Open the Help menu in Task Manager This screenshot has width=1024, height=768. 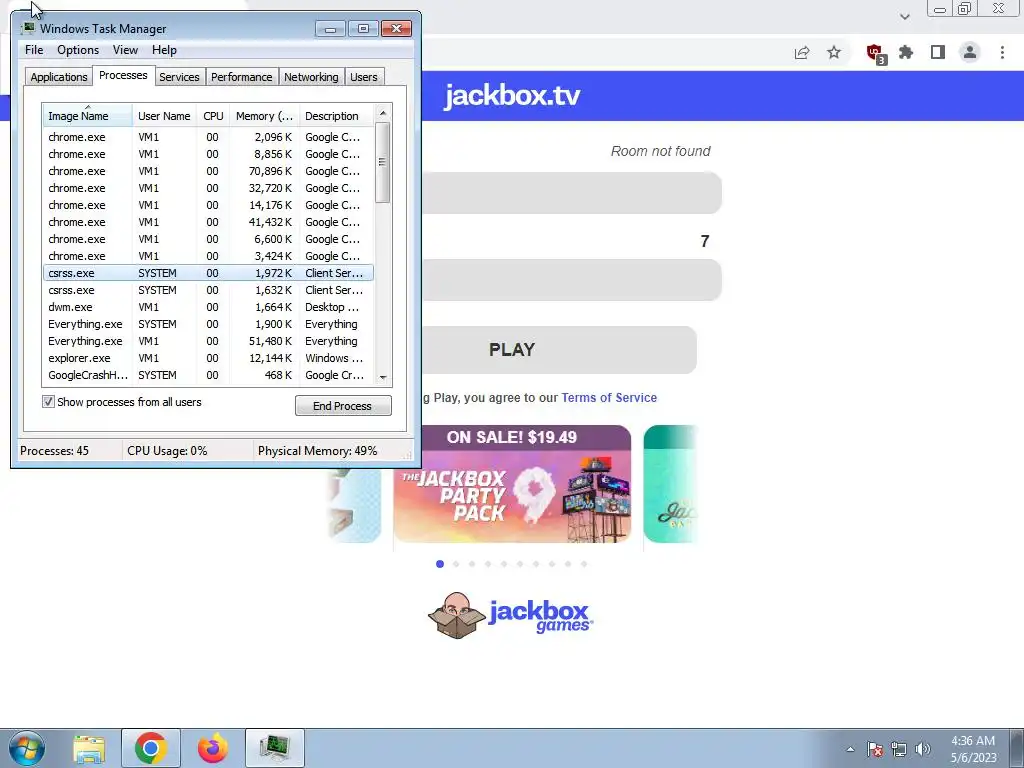coord(164,50)
